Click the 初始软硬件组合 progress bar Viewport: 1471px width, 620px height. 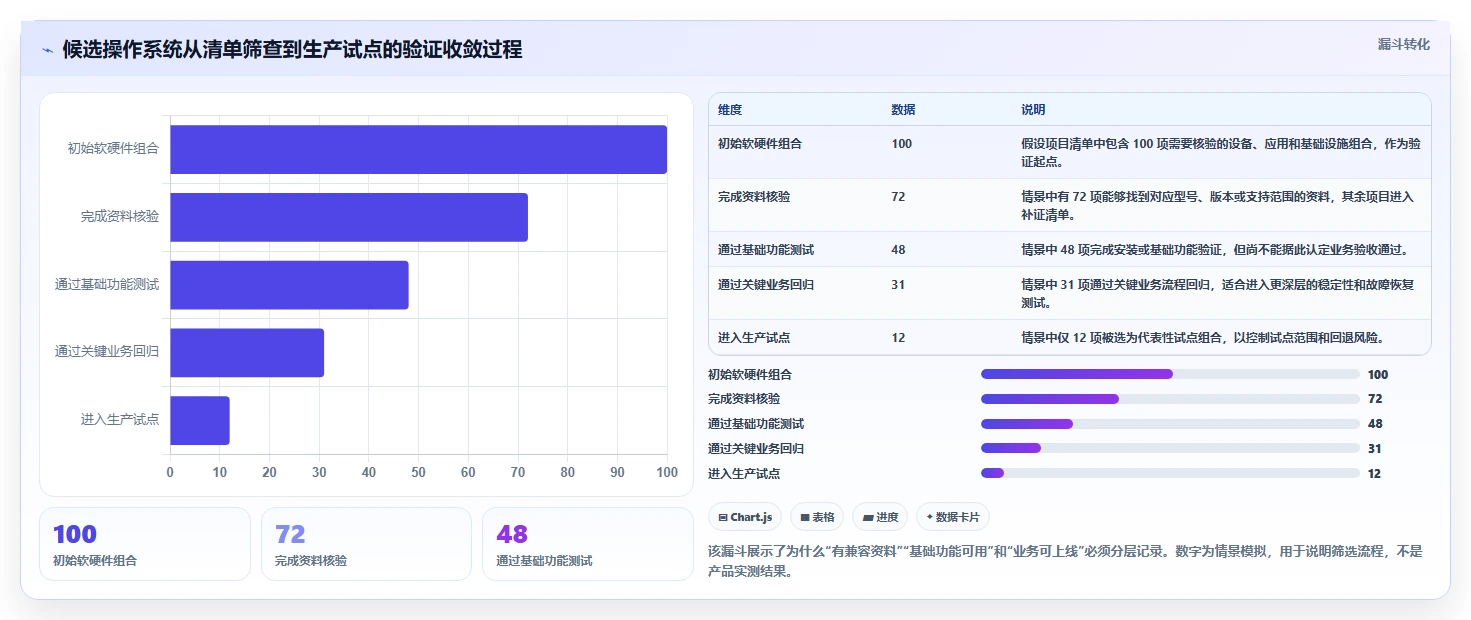[x=1170, y=374]
